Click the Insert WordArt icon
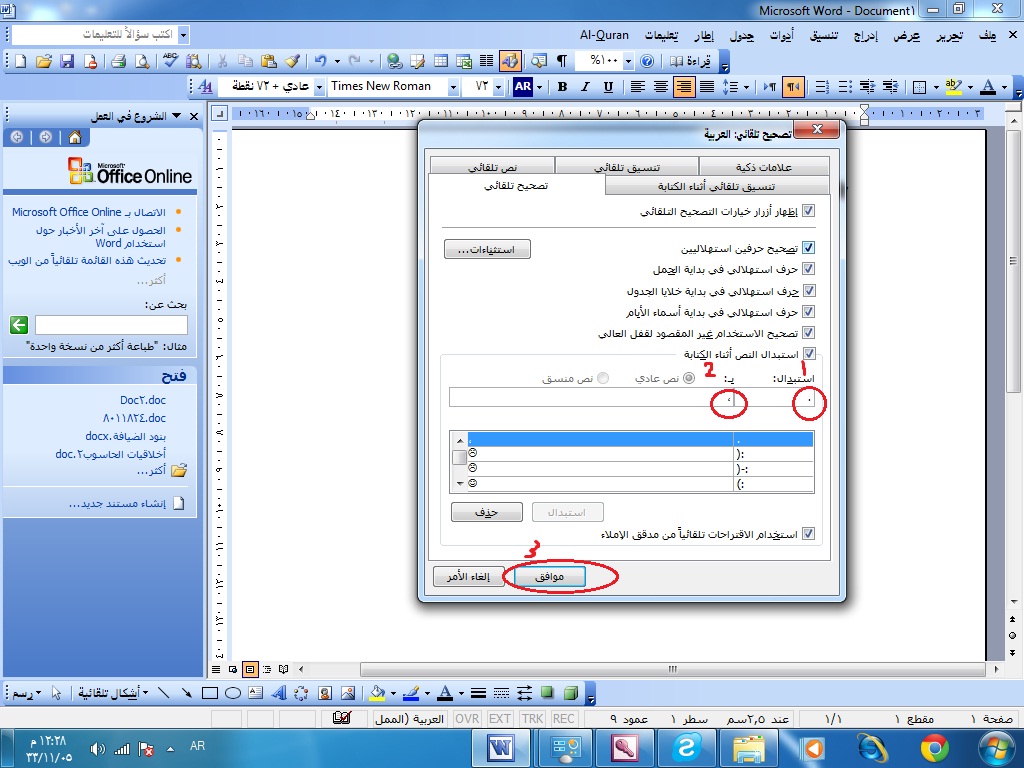Screen dimensions: 1024x768 [x=278, y=693]
